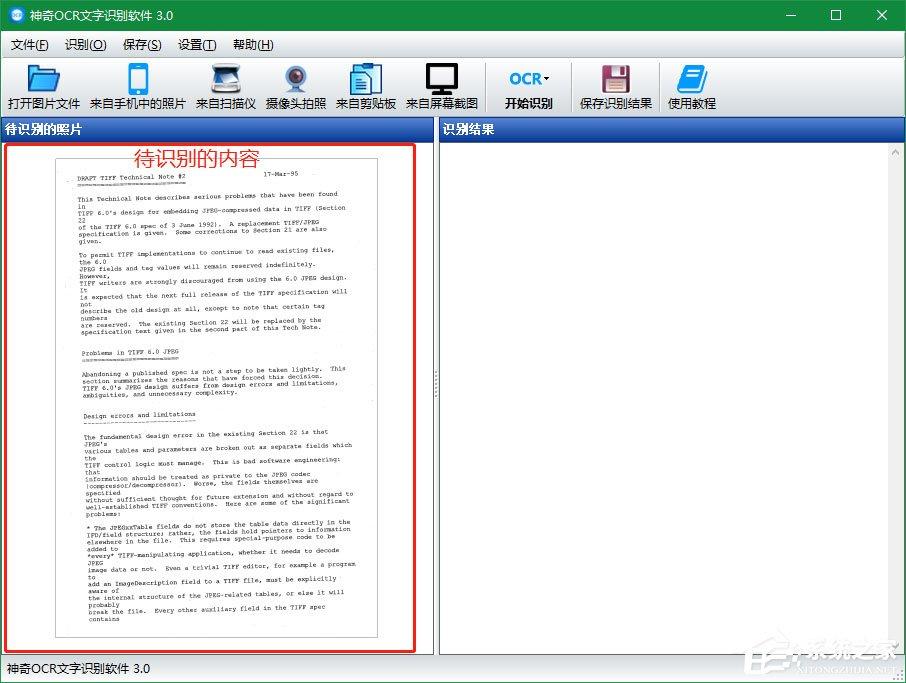
Task: Select the 来自手机中的照片 phone icon
Action: tap(138, 79)
